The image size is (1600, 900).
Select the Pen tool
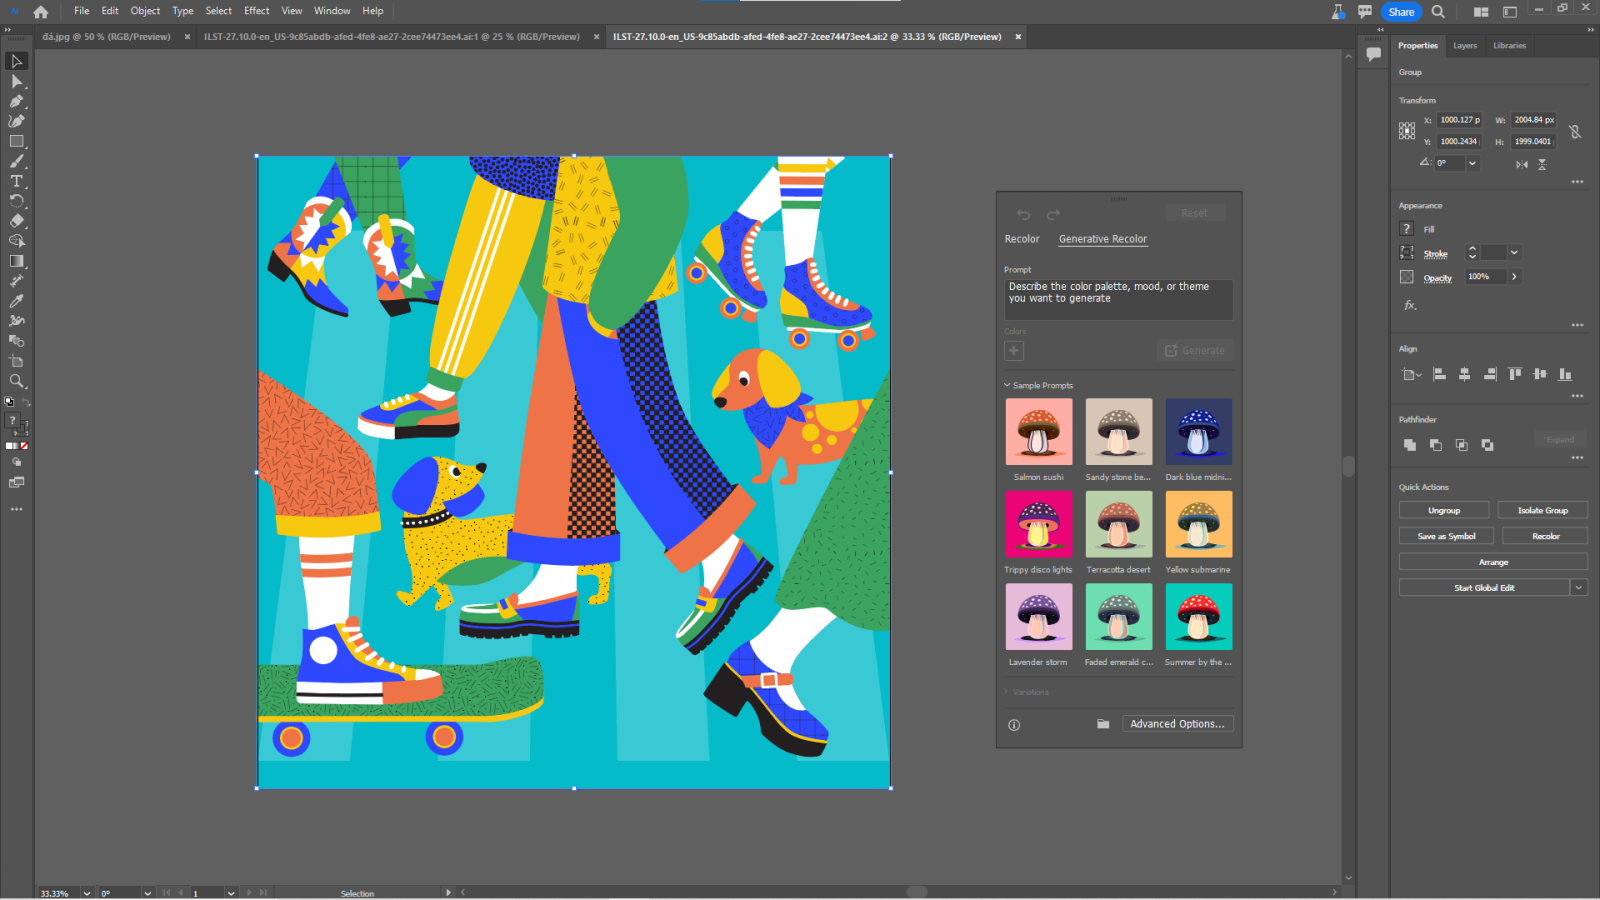point(16,101)
